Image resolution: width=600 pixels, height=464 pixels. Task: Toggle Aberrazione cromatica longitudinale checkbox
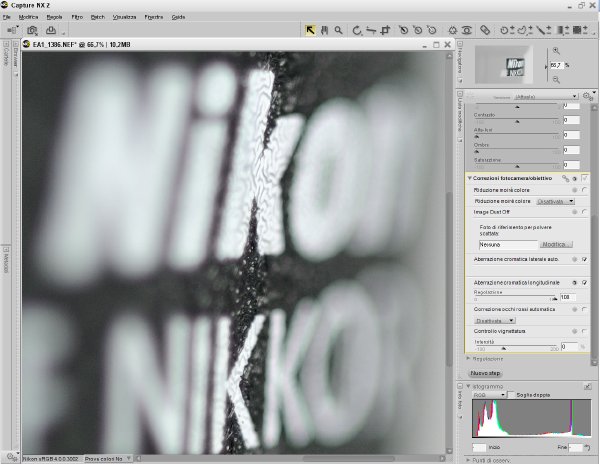[584, 283]
